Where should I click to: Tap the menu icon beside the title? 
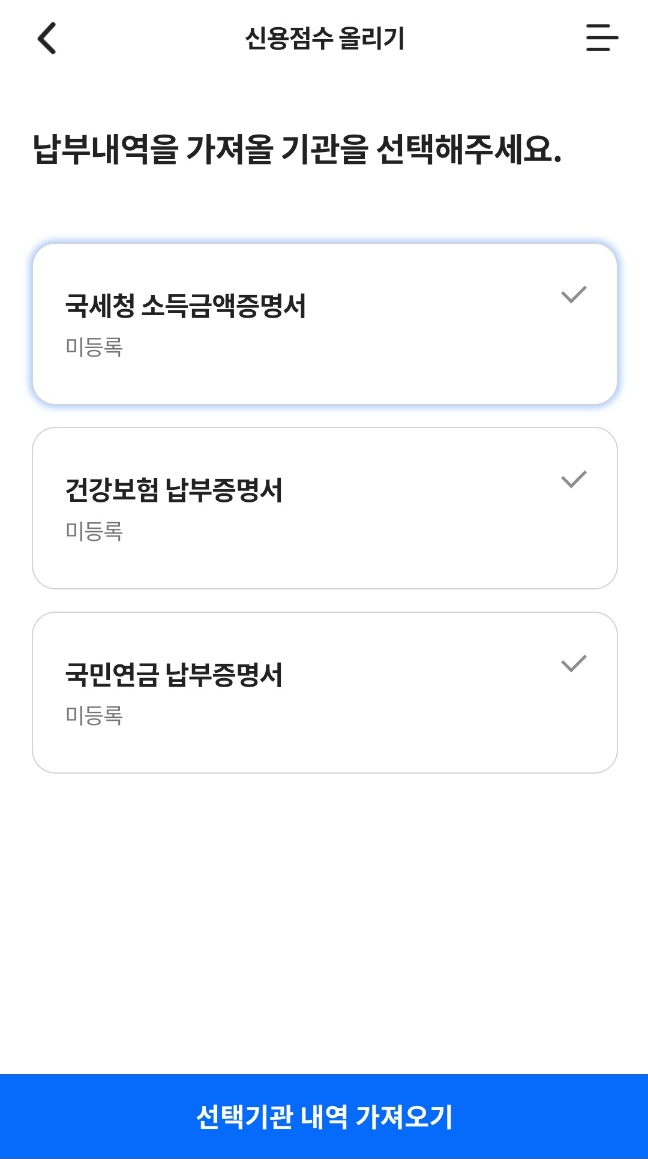pyautogui.click(x=601, y=38)
